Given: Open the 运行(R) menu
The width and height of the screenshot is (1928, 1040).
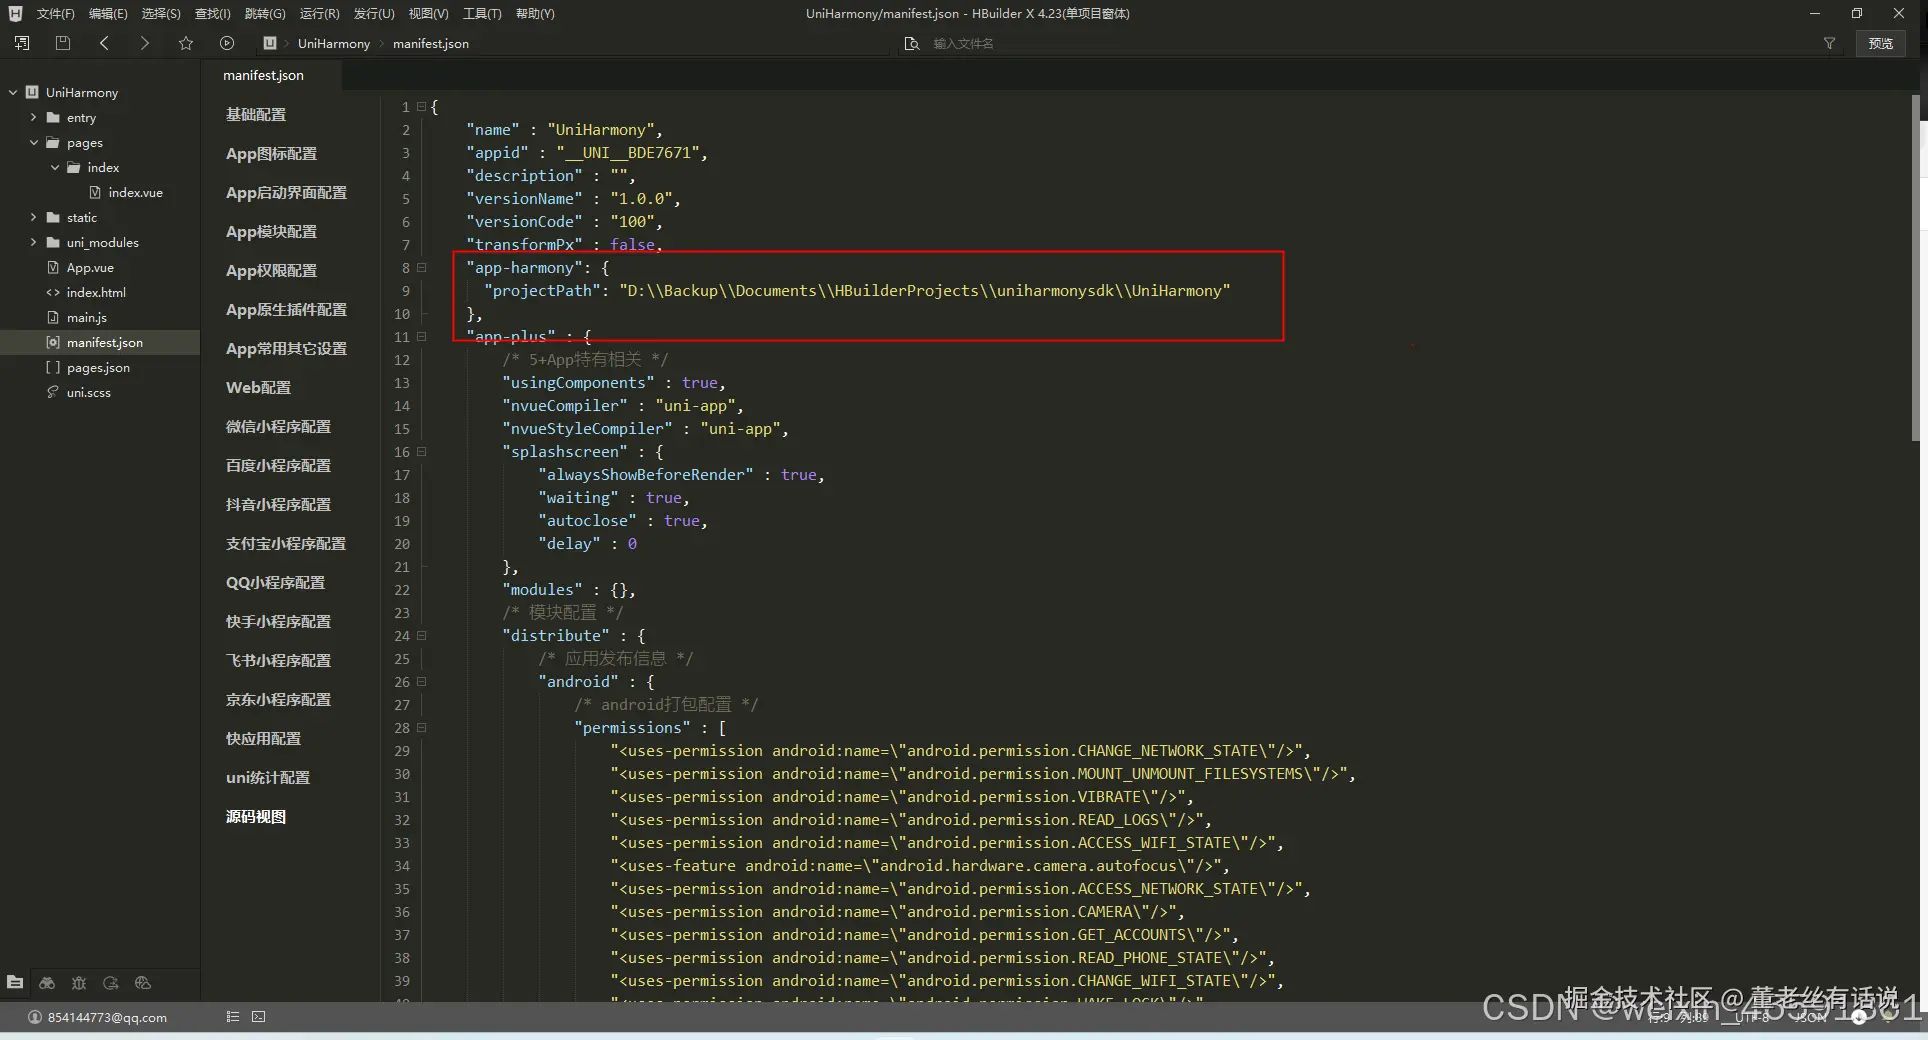Looking at the screenshot, I should 320,13.
